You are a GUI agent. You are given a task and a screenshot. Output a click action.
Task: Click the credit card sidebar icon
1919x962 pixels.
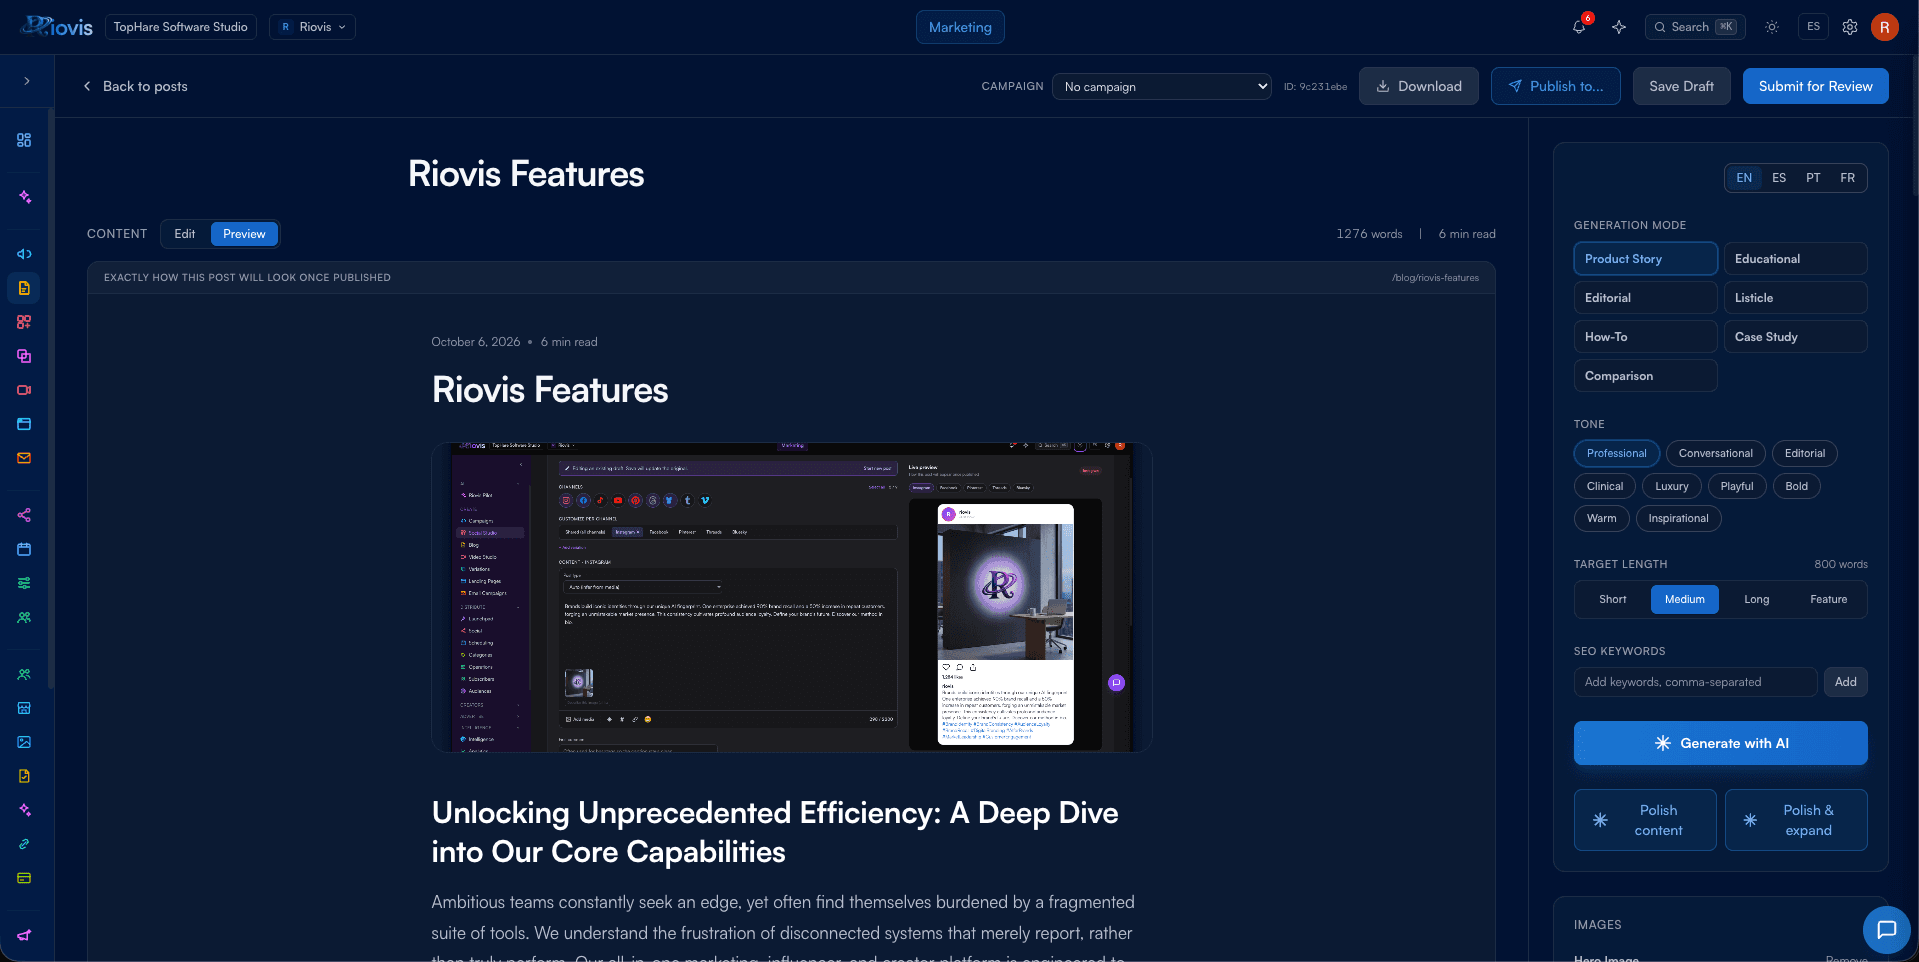[x=24, y=878]
